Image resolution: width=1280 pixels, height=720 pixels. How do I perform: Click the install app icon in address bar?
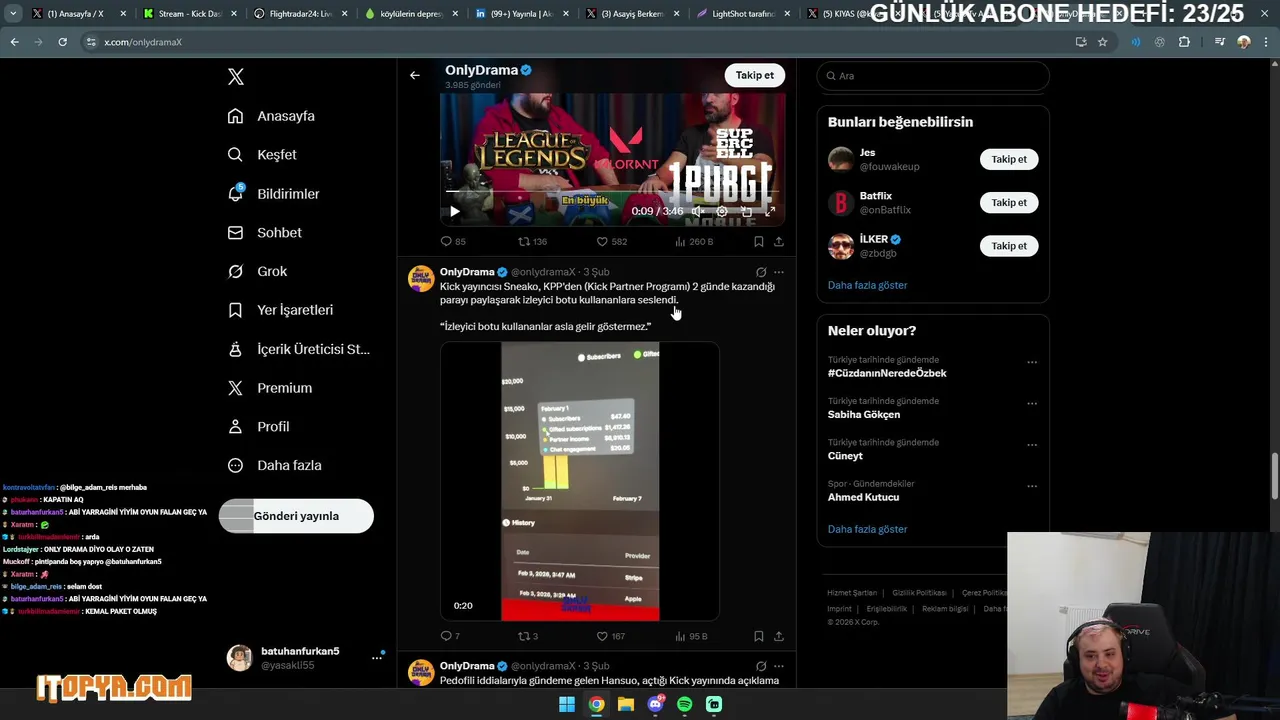(1081, 42)
